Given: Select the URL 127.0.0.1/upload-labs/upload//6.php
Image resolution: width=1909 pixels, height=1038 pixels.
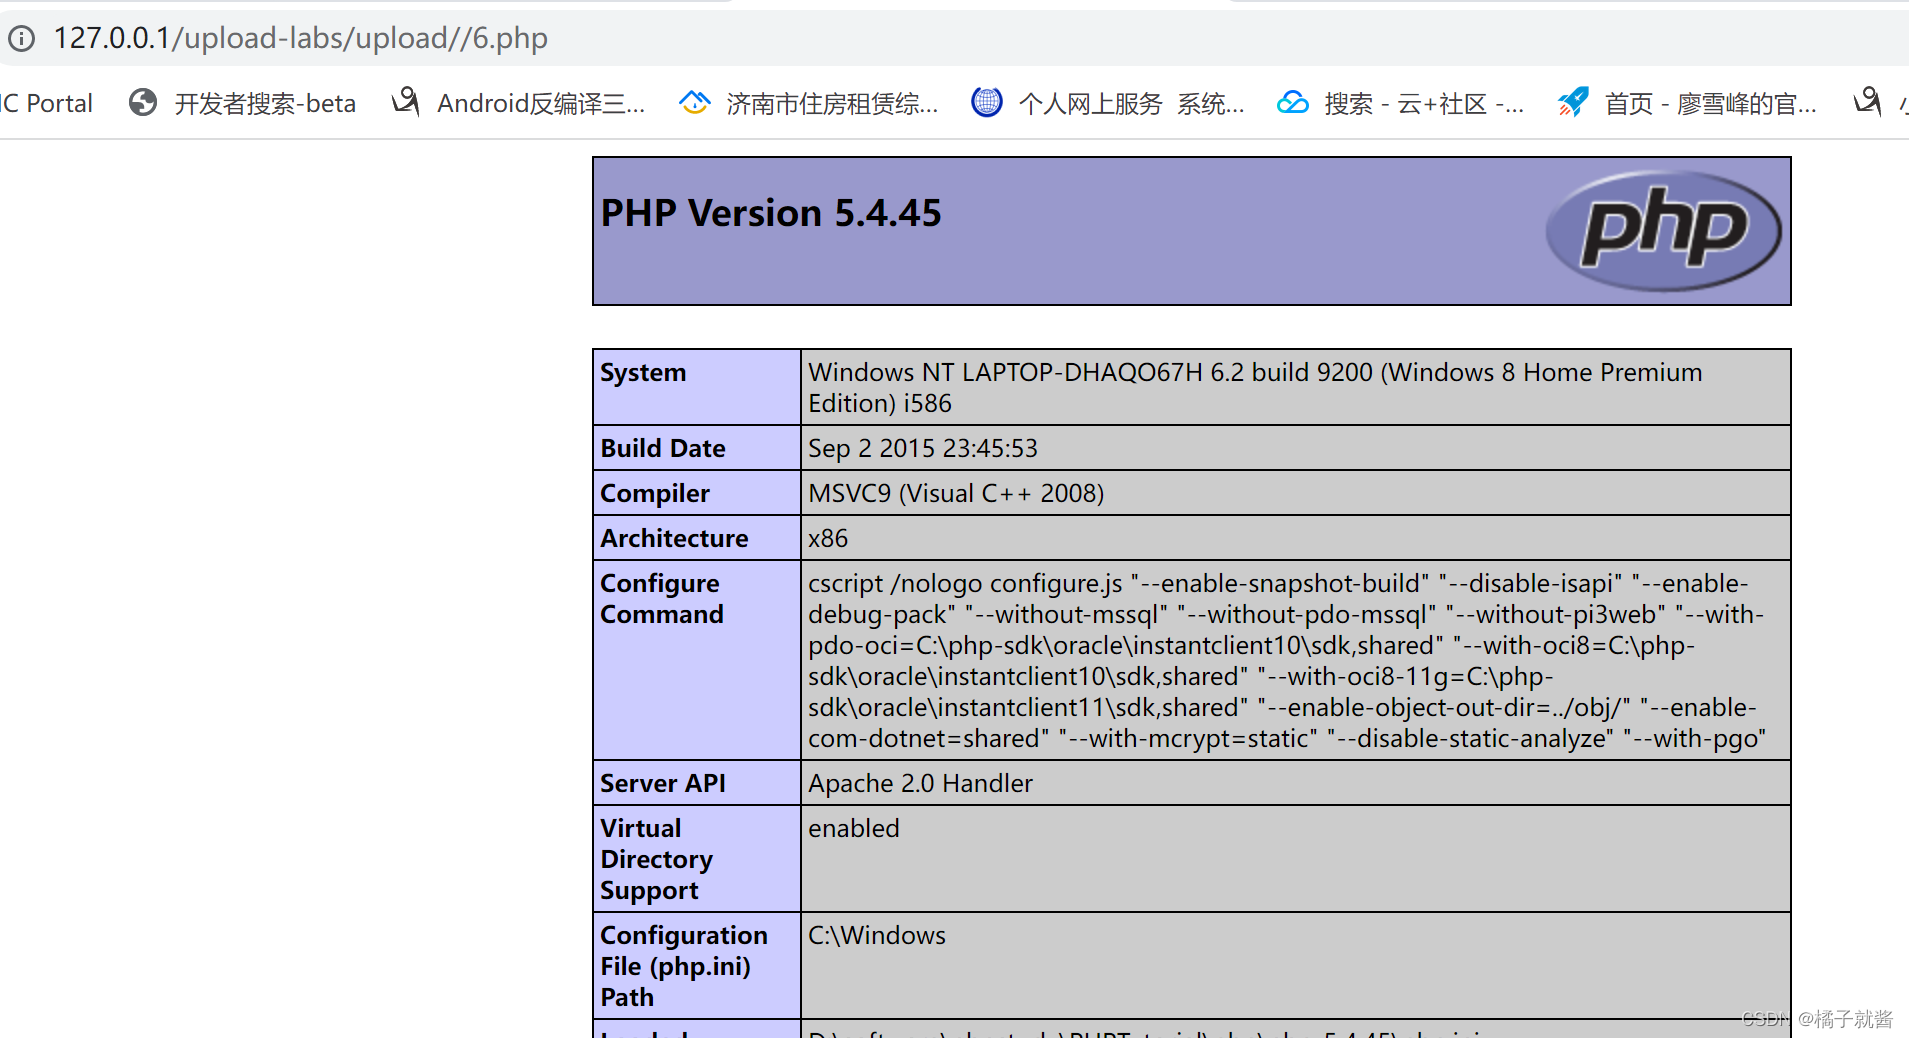Looking at the screenshot, I should click(300, 38).
